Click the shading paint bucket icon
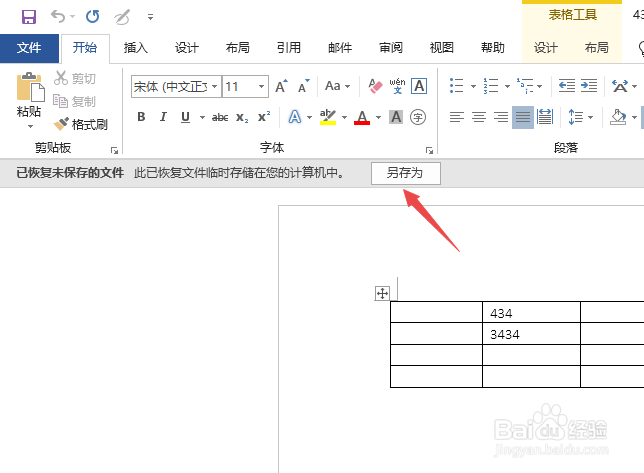This screenshot has width=644, height=473. pyautogui.click(x=618, y=117)
